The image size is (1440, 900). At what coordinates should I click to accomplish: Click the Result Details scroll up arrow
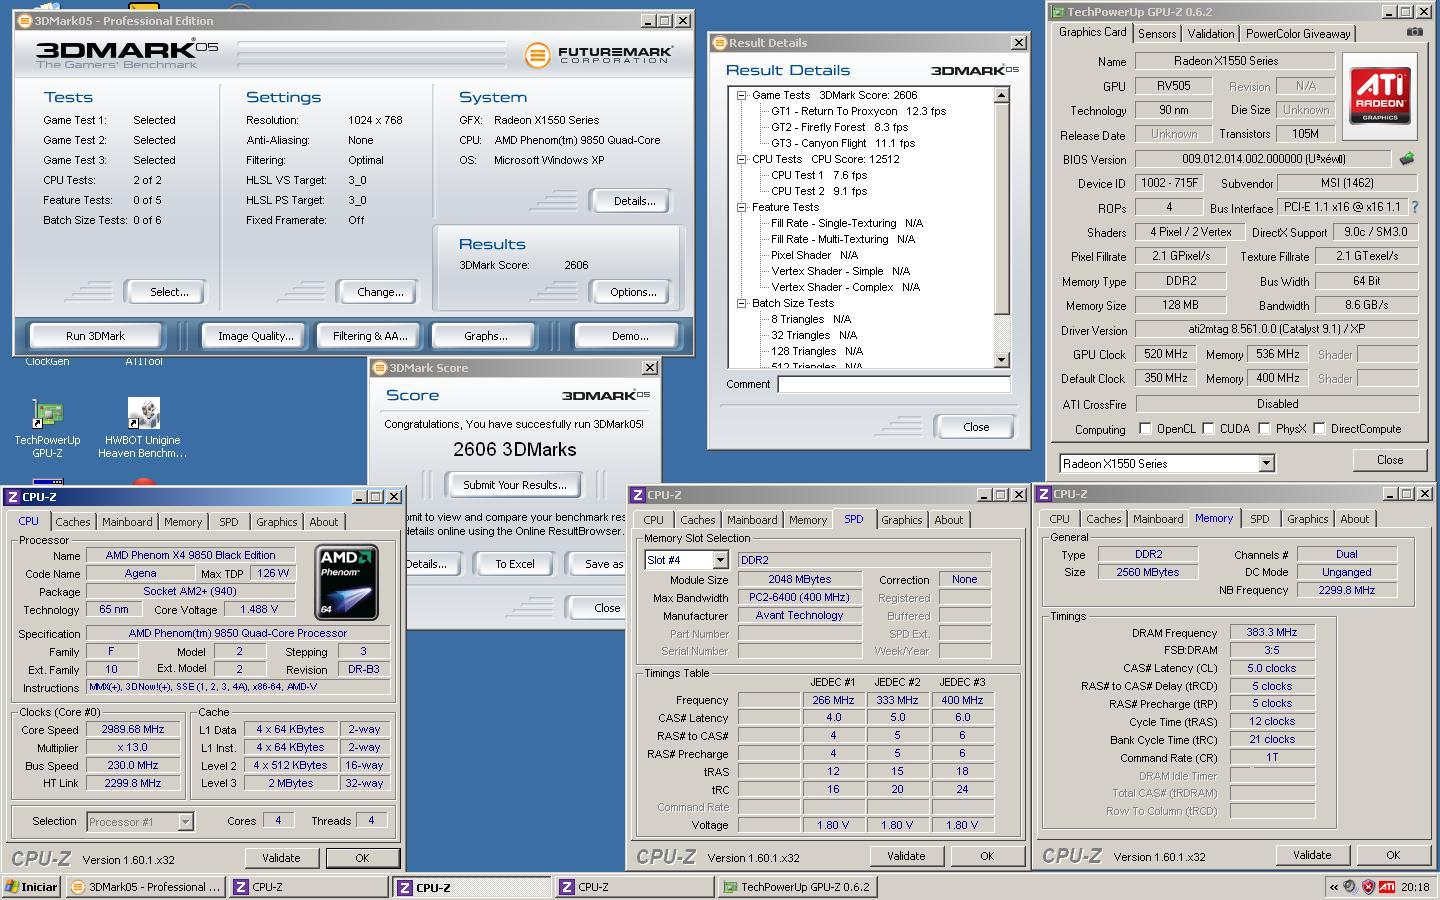(1001, 95)
